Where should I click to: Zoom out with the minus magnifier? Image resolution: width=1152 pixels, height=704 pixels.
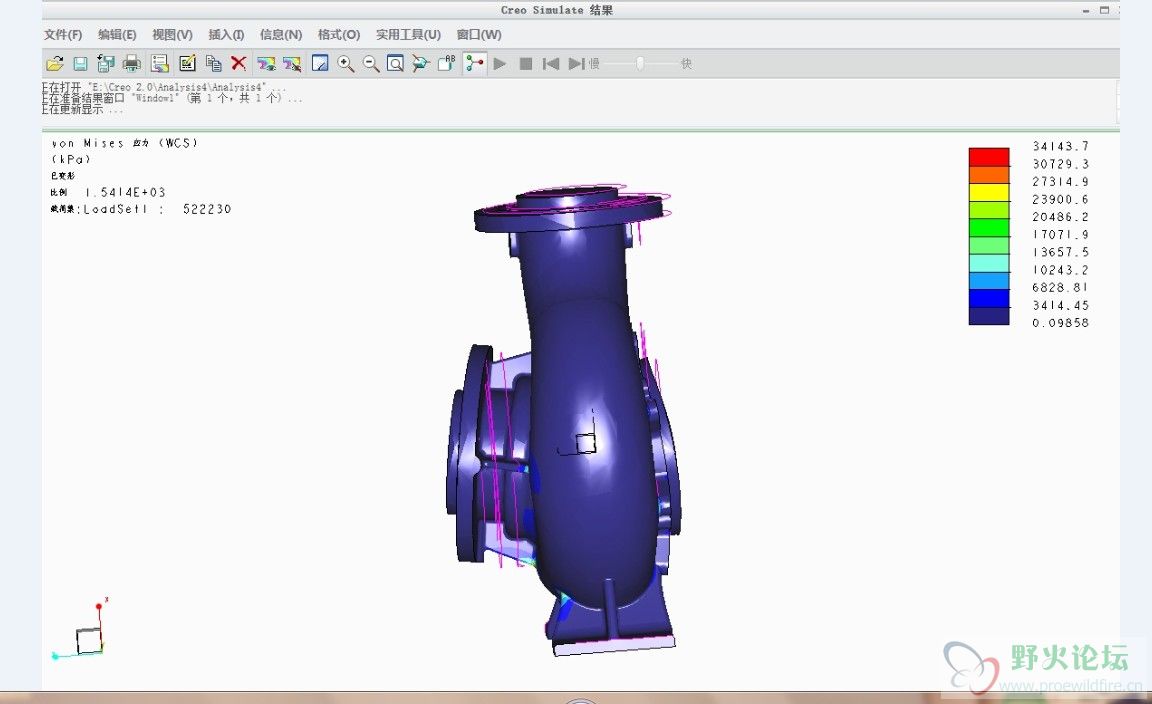click(x=371, y=64)
